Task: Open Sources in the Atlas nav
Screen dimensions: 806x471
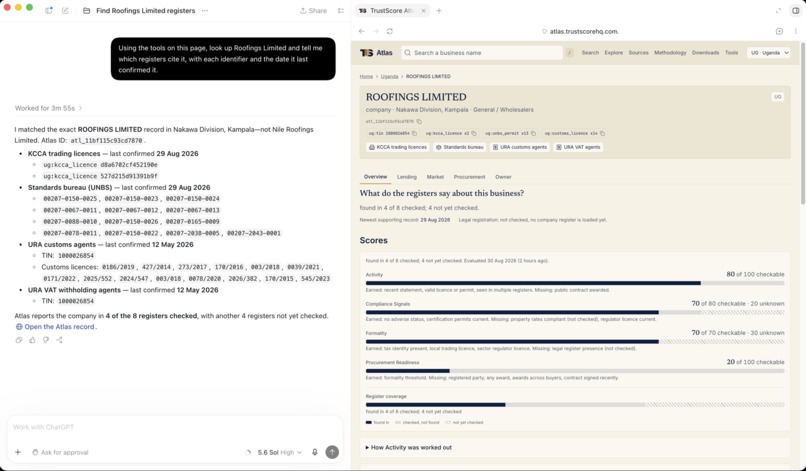Action: click(638, 52)
